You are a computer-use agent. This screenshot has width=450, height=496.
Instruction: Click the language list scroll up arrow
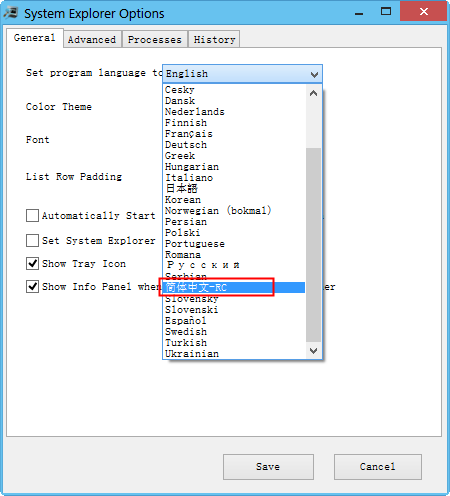point(313,93)
